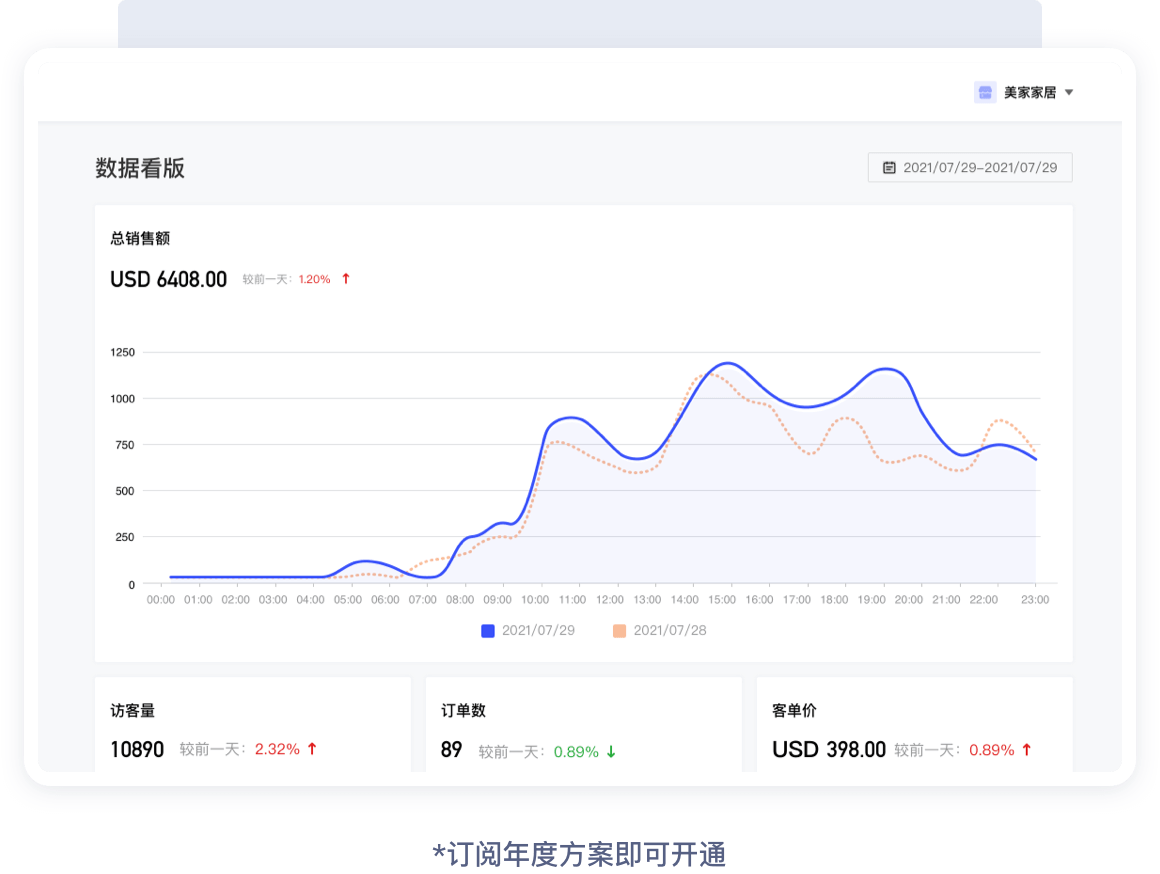Click the 750 y-axis label

(x=125, y=445)
